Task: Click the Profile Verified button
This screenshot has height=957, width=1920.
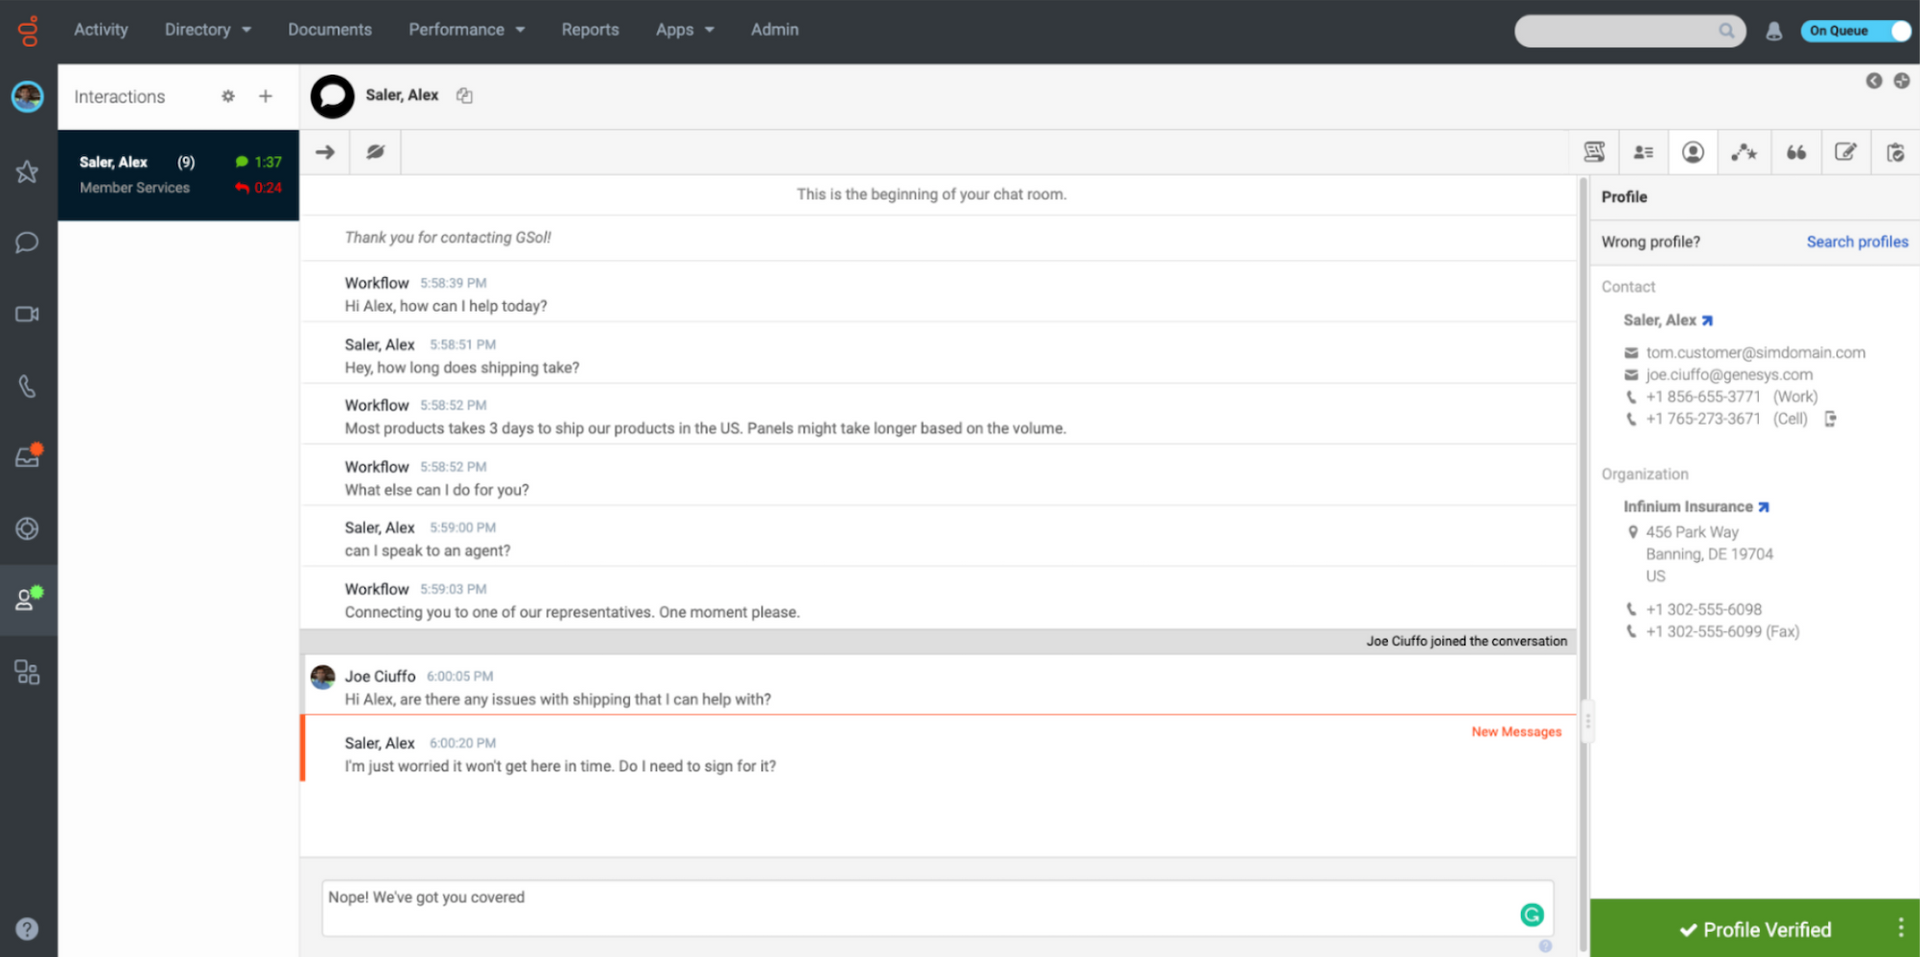Action: (1756, 929)
